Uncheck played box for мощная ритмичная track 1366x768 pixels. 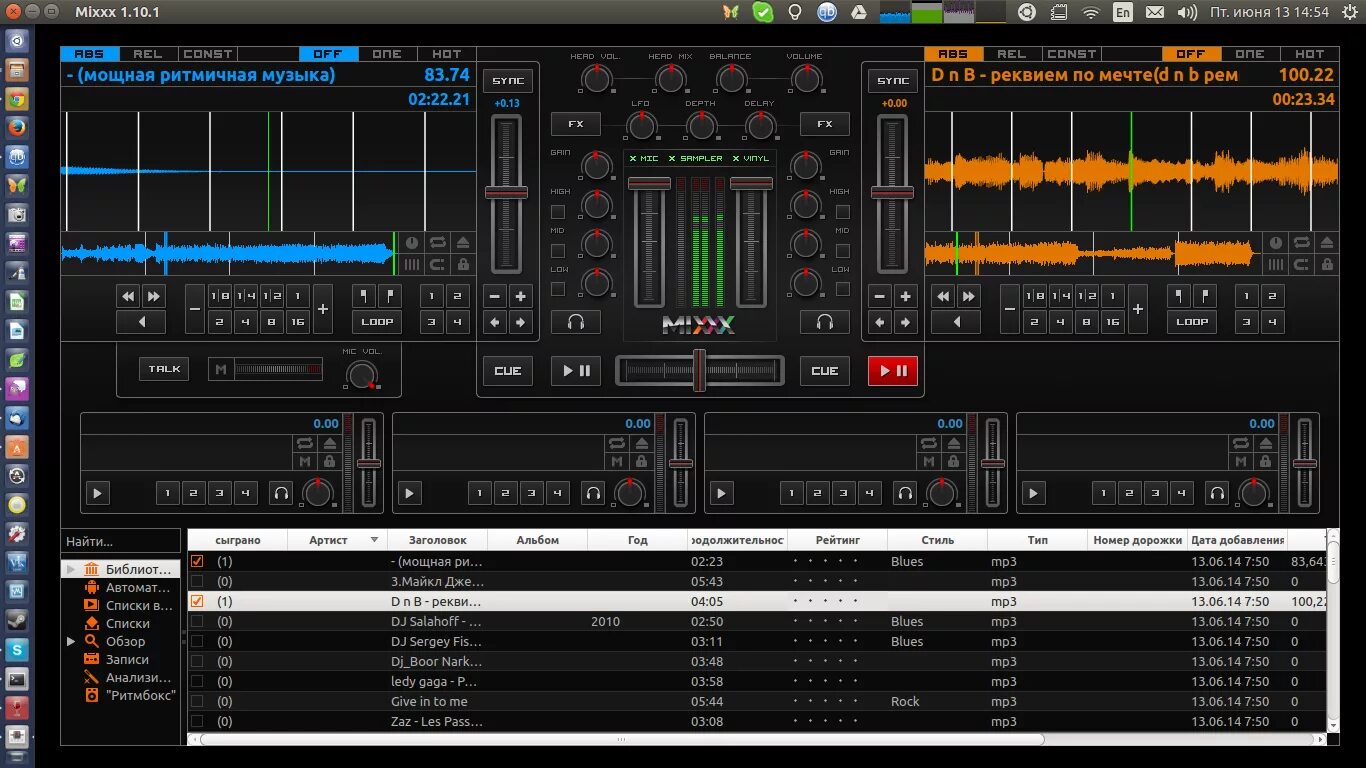197,561
